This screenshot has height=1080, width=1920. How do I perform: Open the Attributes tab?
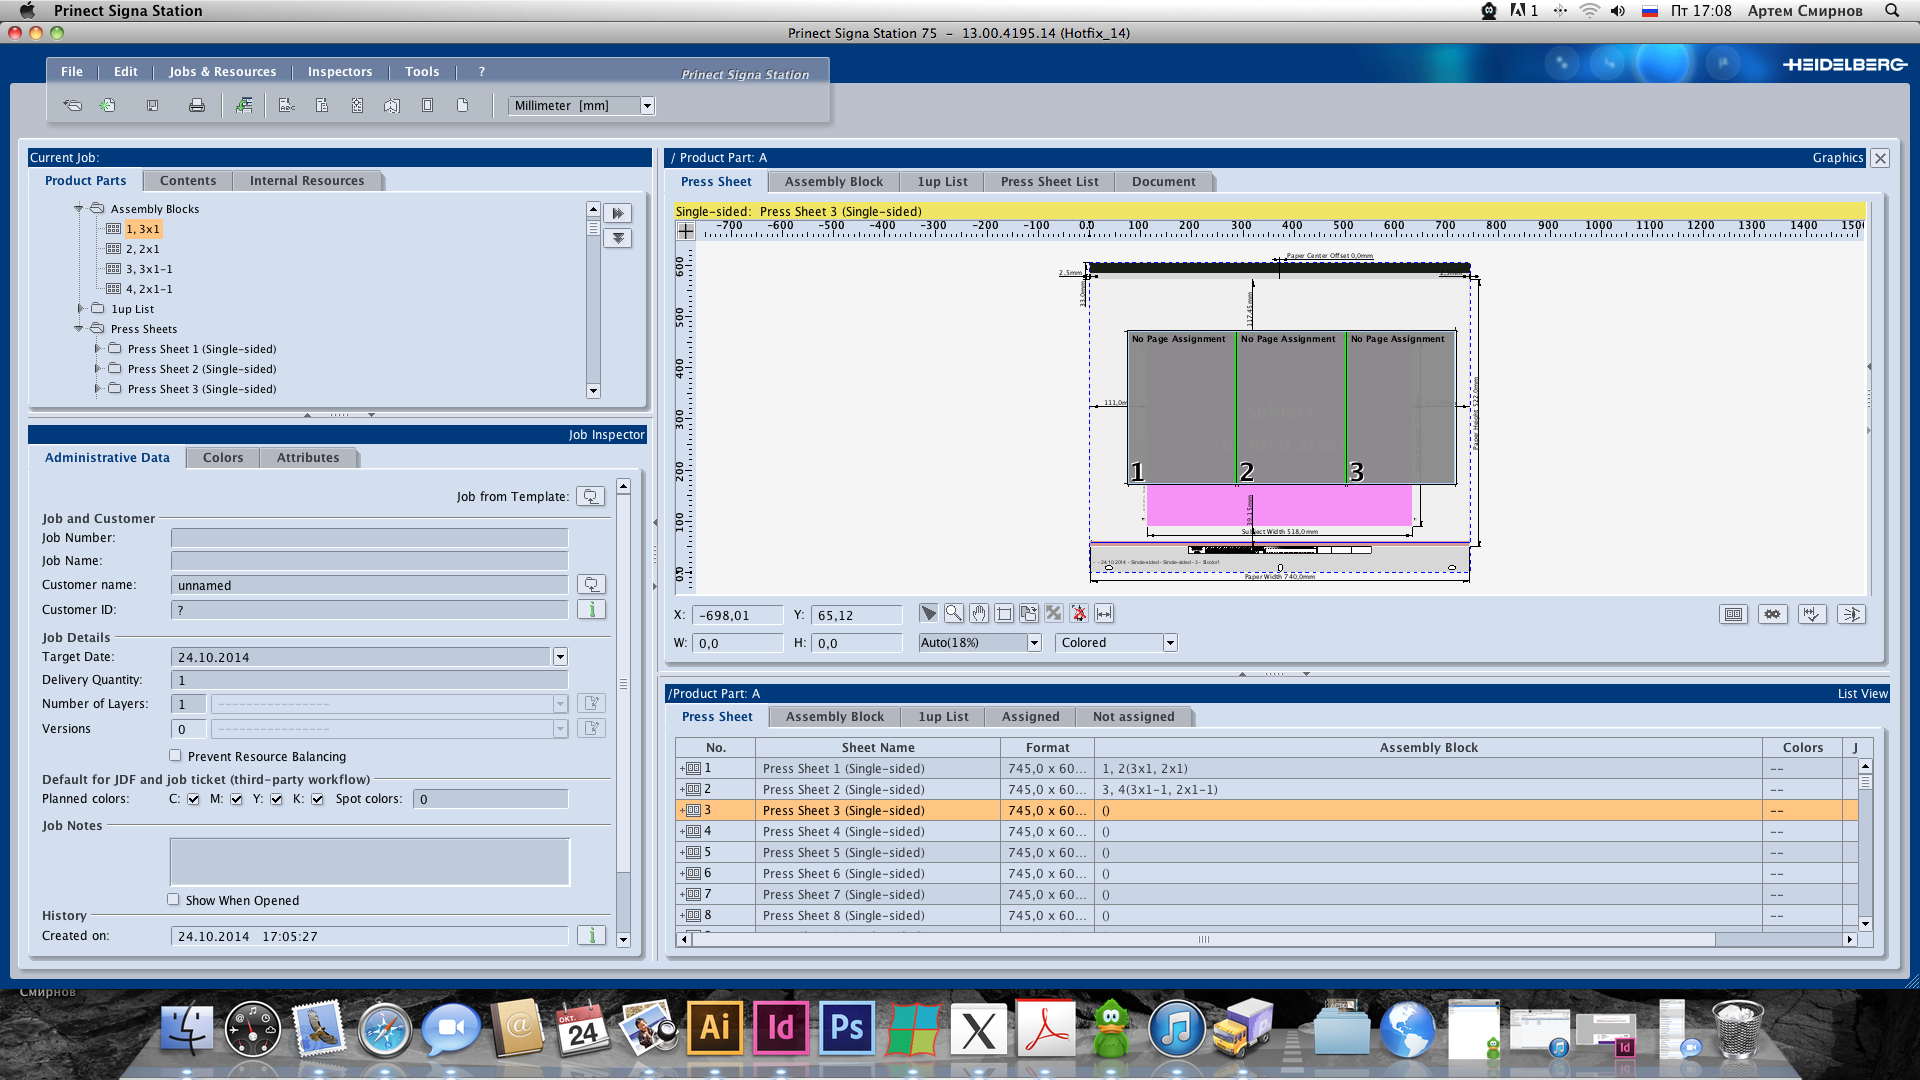(308, 458)
